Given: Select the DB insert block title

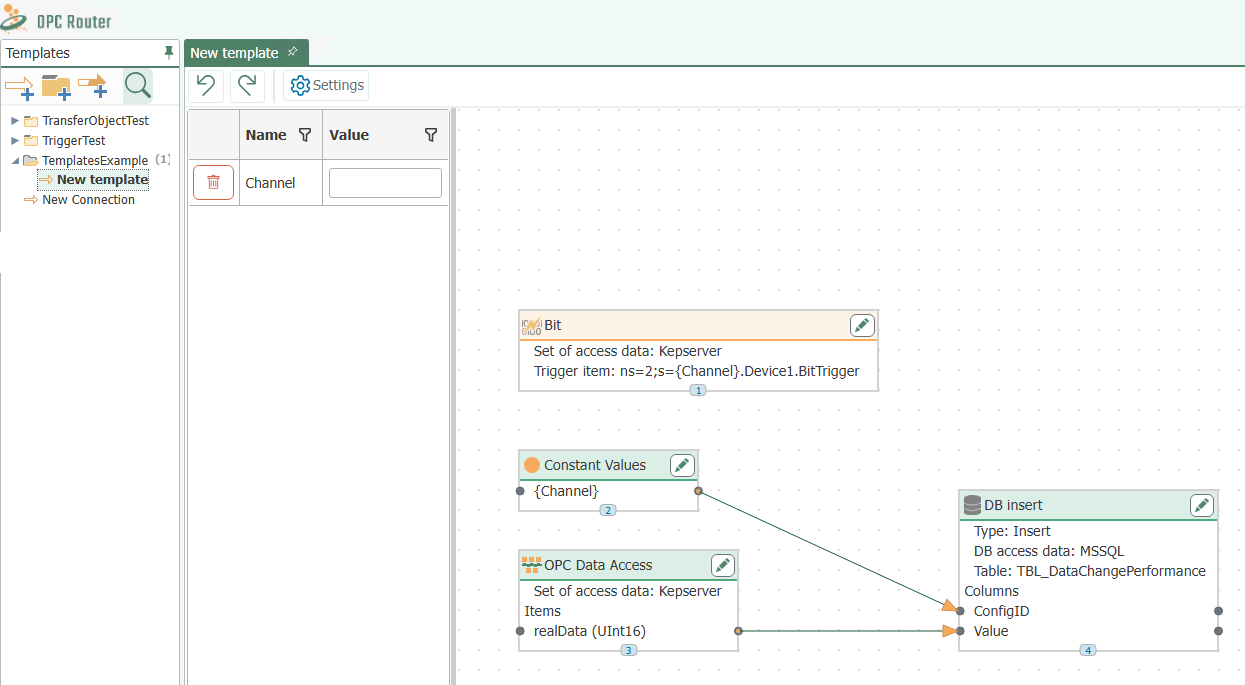Looking at the screenshot, I should tap(1014, 505).
